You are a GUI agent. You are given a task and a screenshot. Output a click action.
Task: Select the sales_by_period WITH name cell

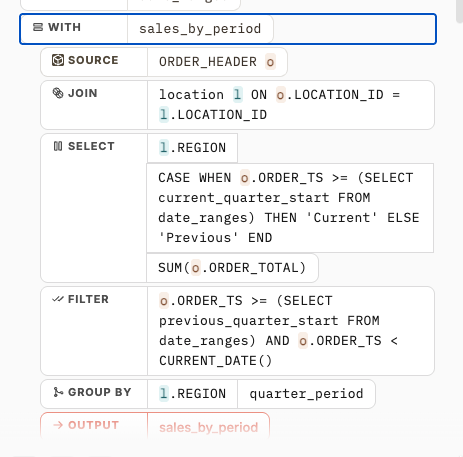[x=200, y=29]
